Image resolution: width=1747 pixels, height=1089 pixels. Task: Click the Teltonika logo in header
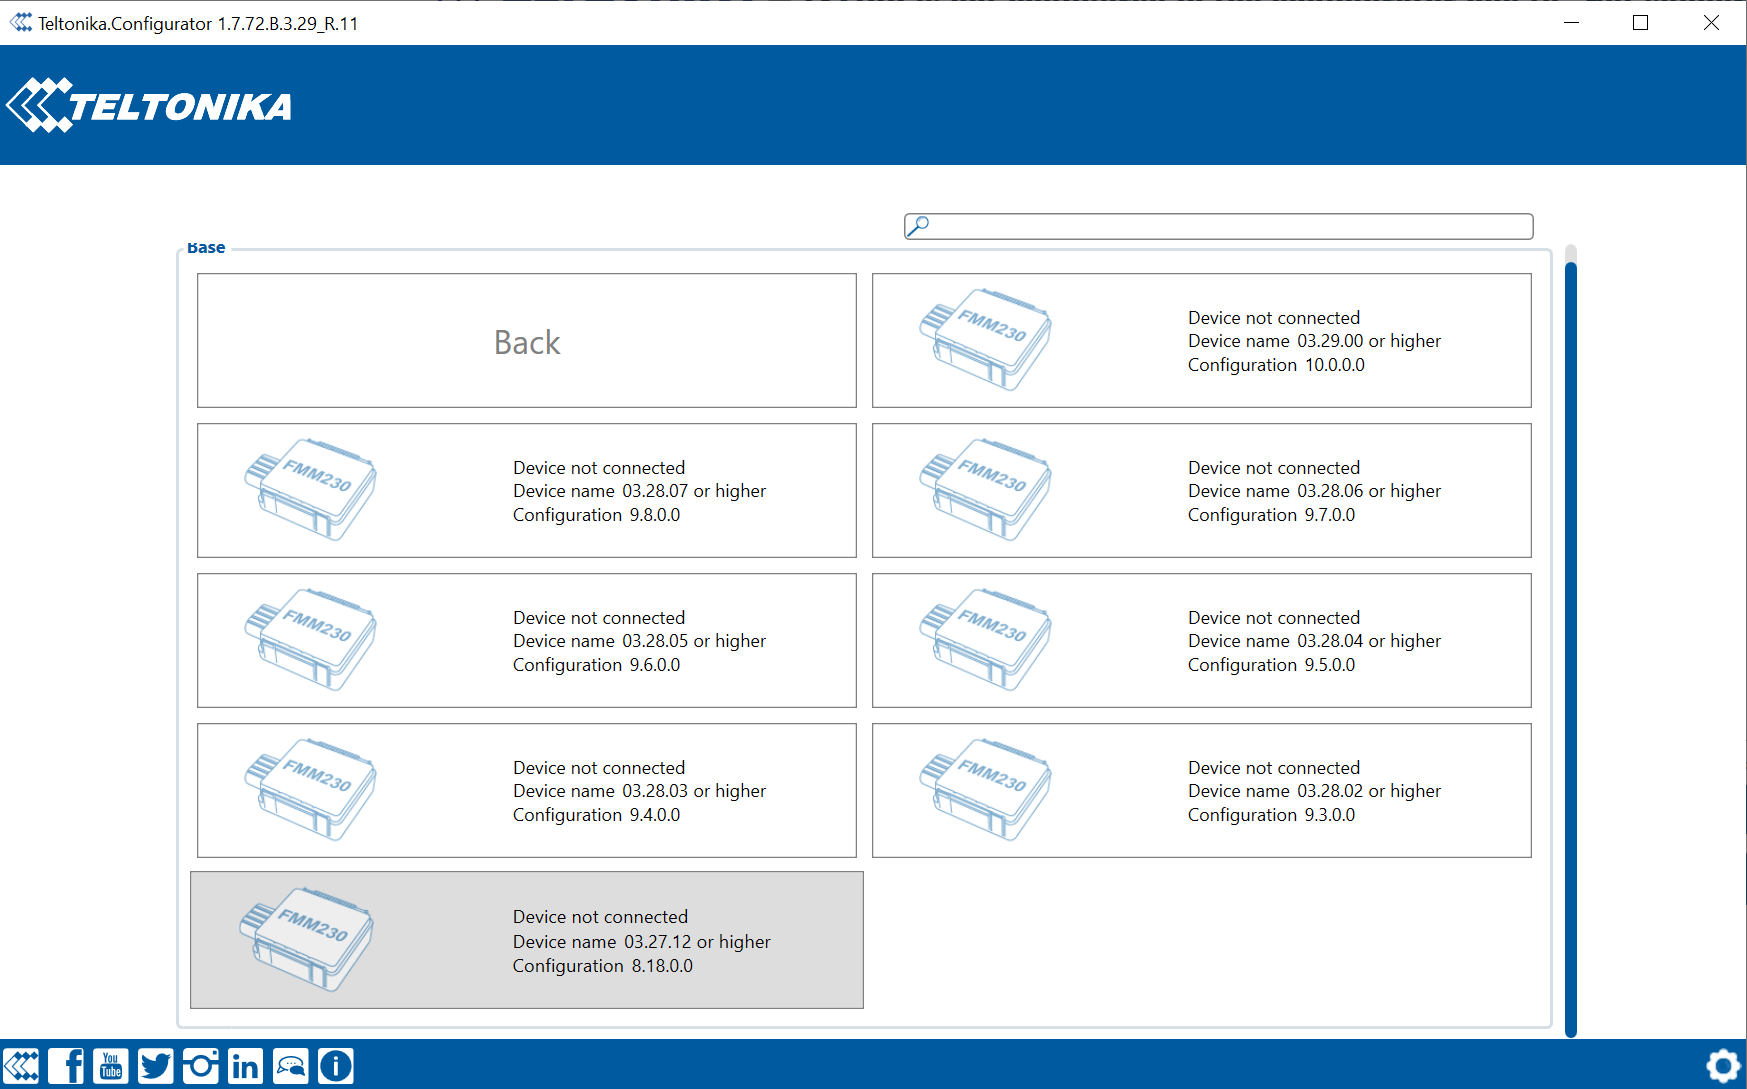click(x=149, y=105)
